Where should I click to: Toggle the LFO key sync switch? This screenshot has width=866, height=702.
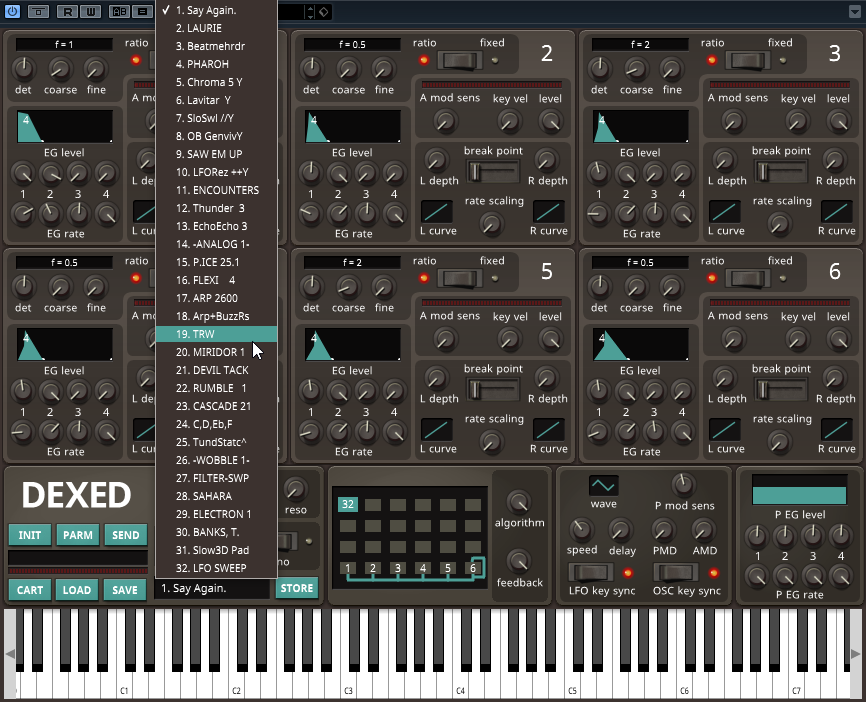point(590,573)
